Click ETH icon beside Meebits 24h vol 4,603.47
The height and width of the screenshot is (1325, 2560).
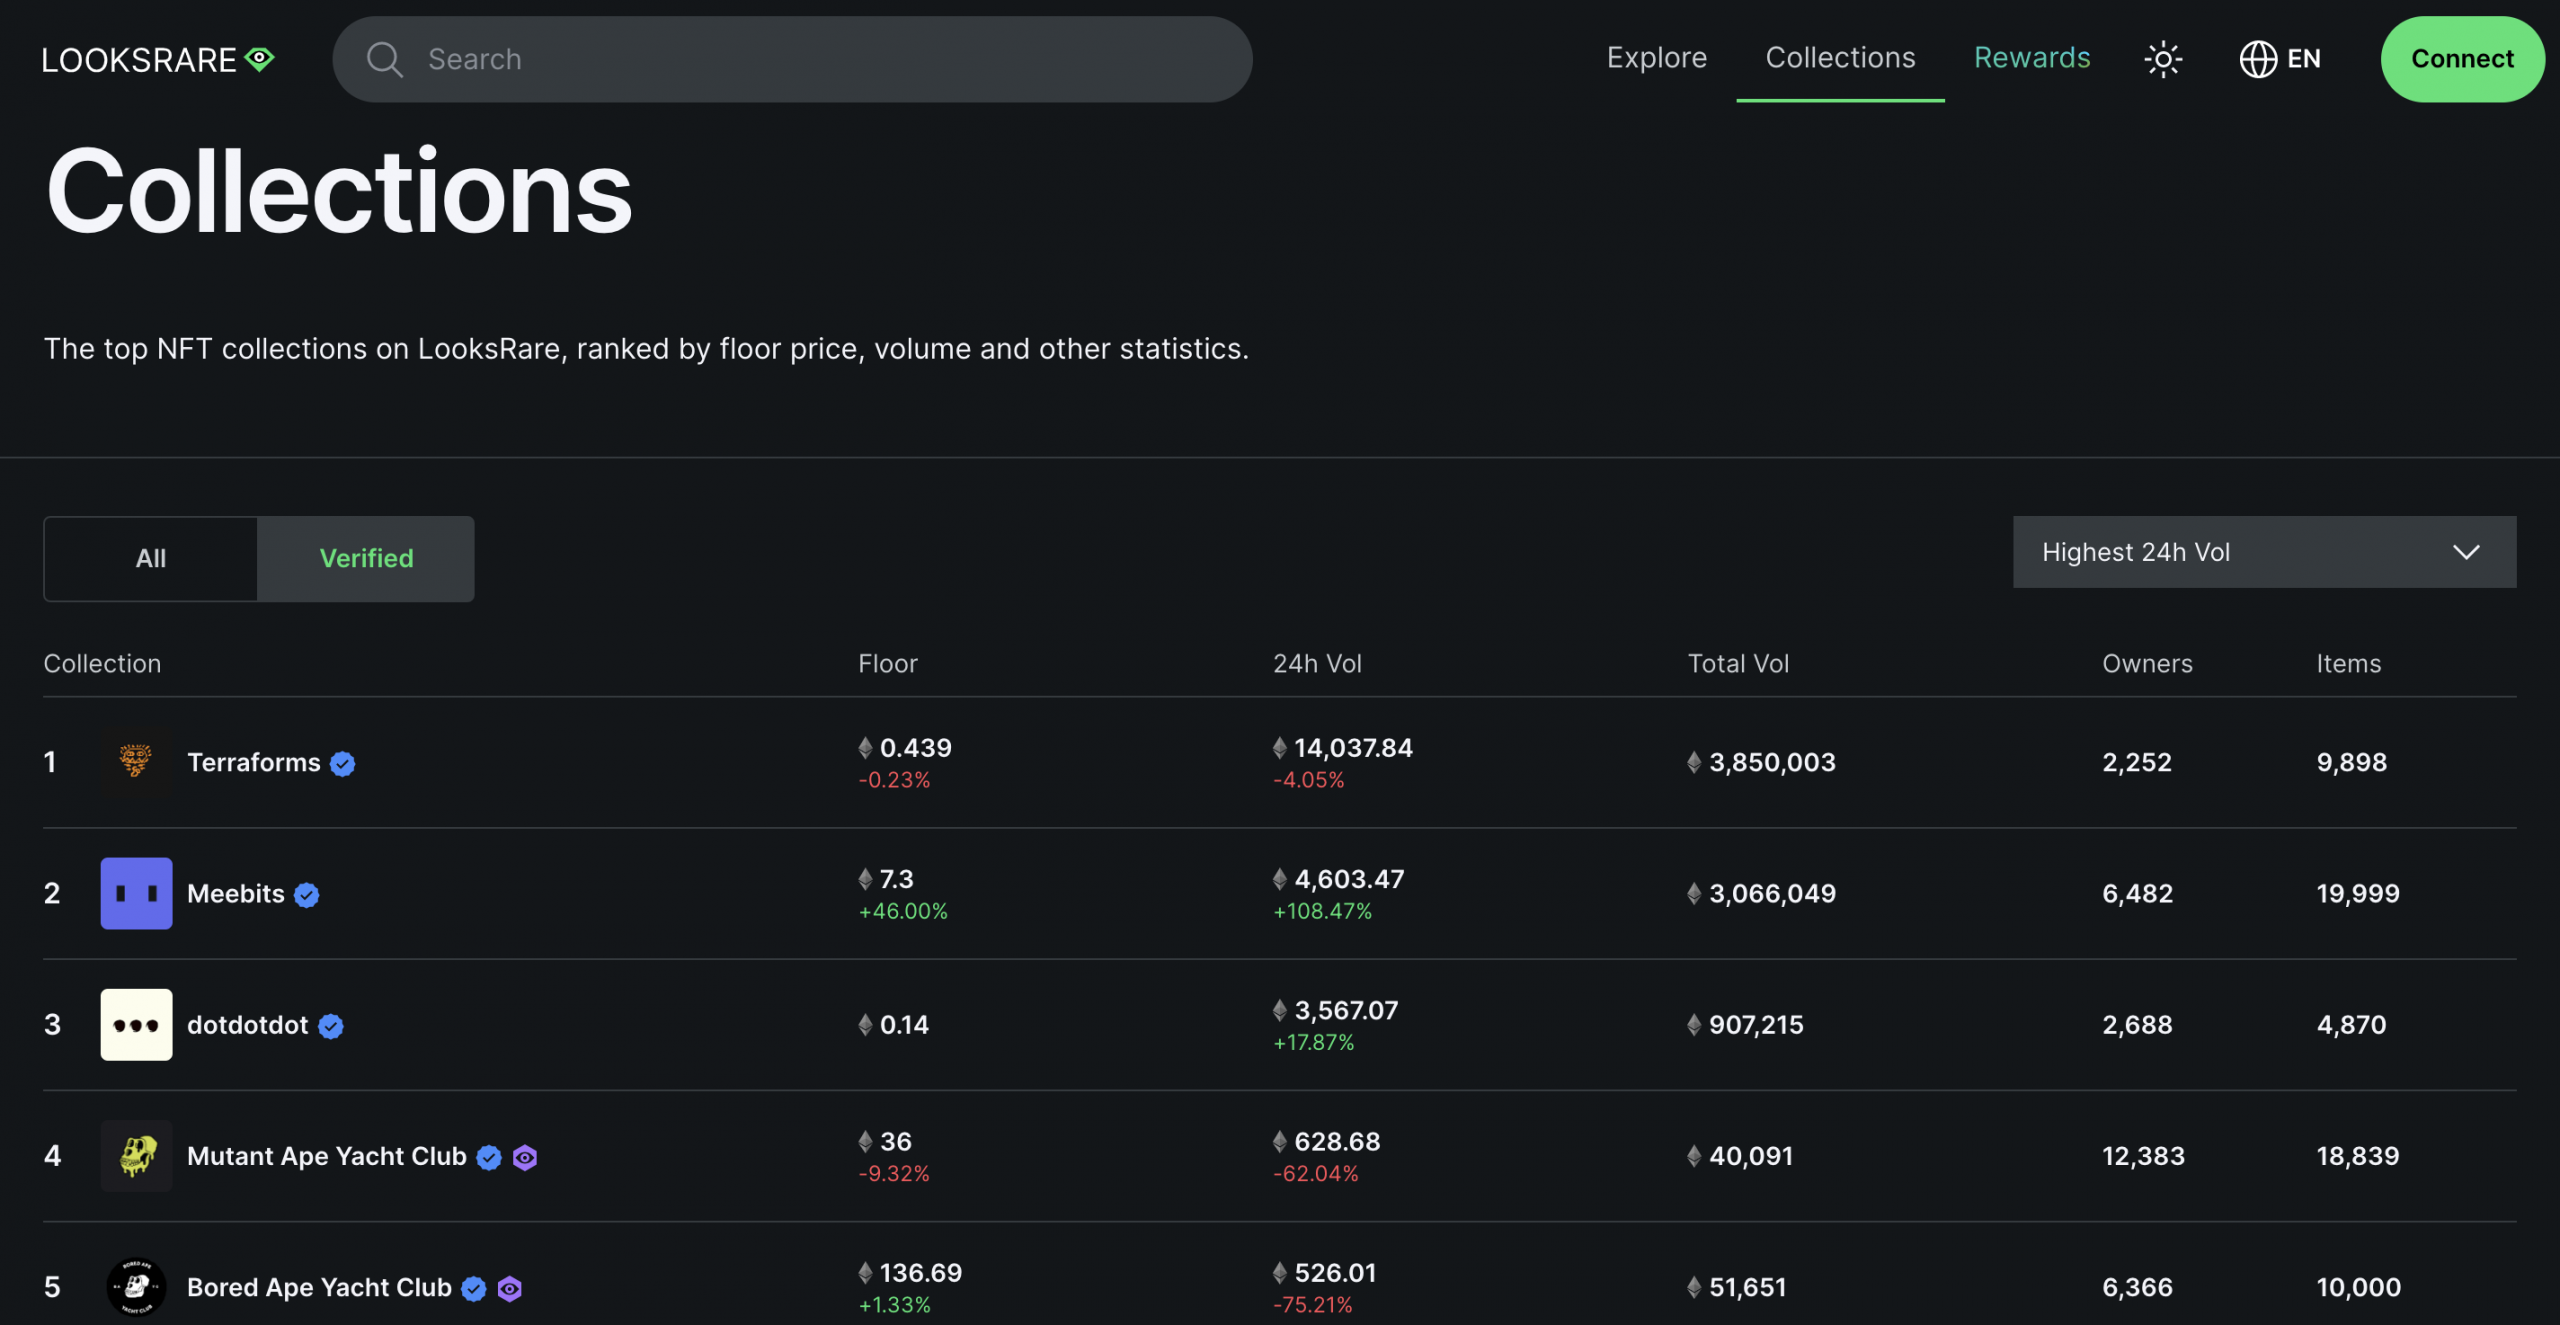pos(1280,878)
